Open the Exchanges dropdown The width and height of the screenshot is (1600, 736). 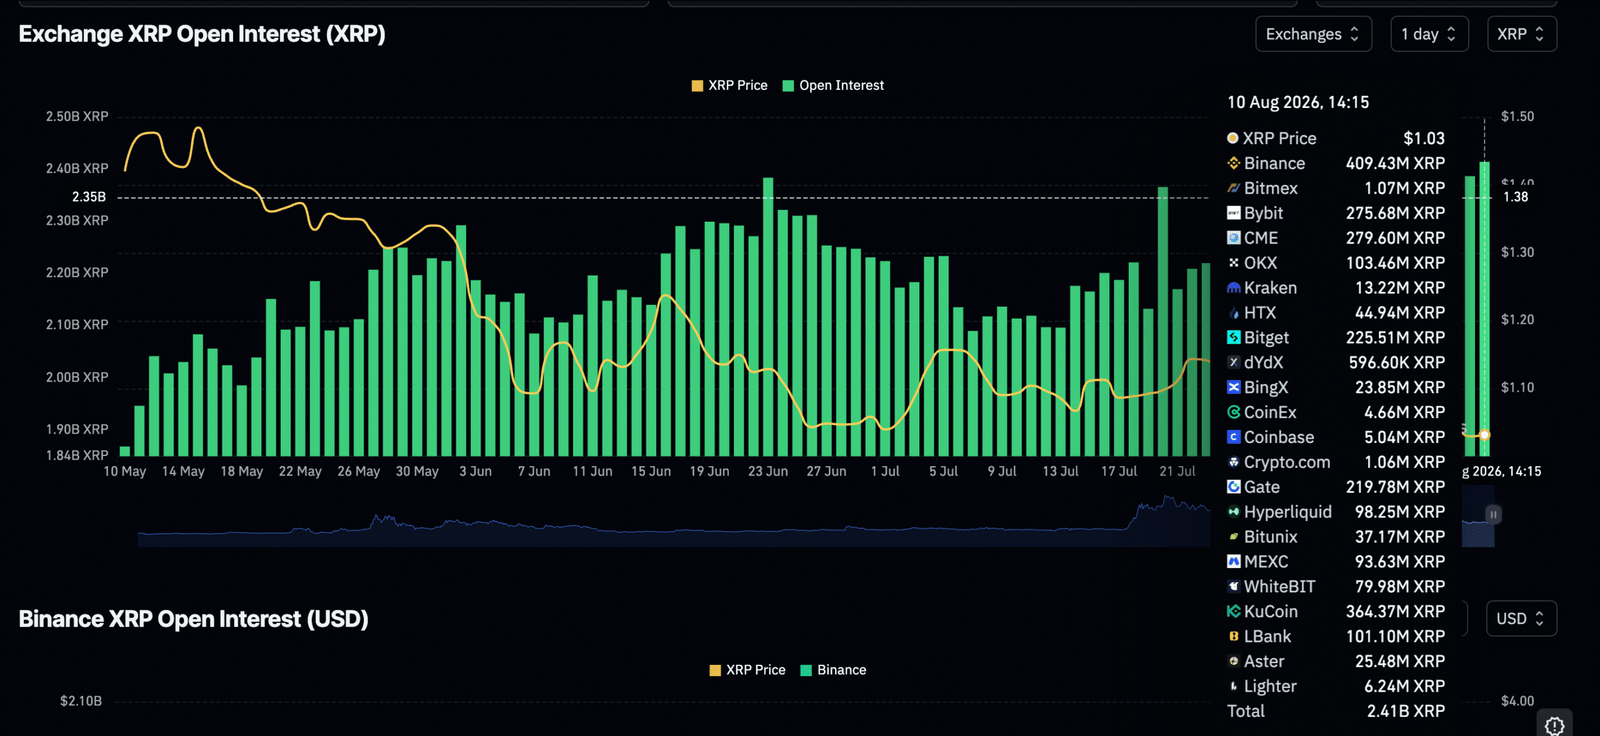click(1313, 34)
